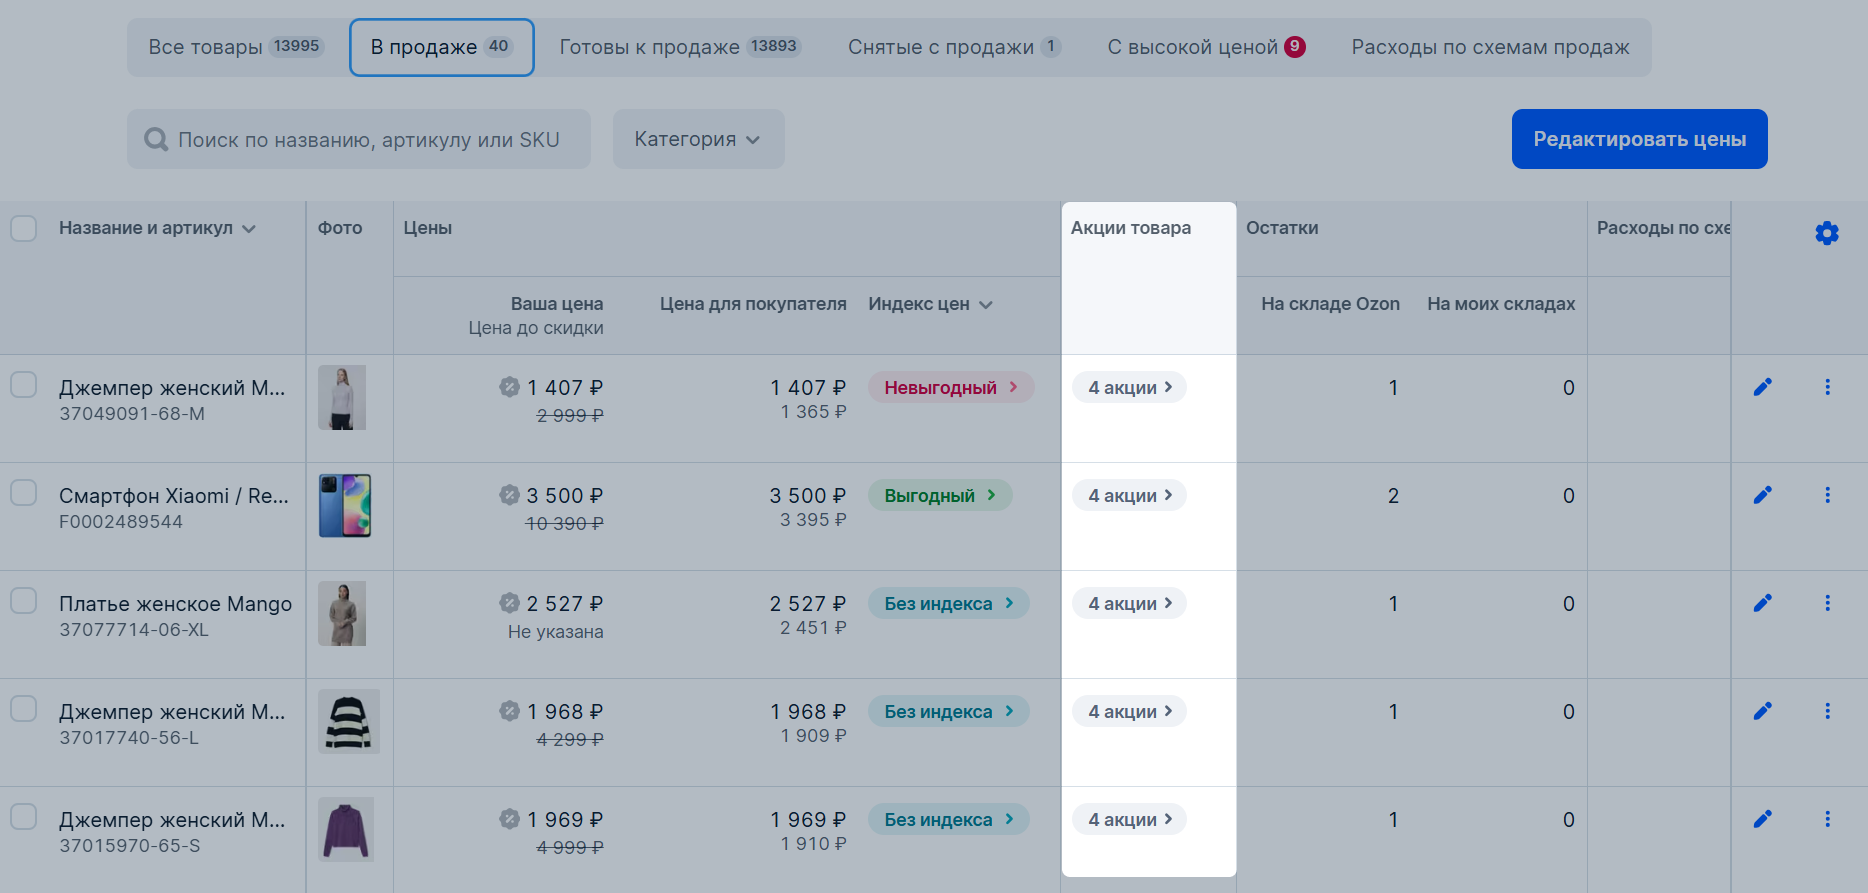Screen dimensions: 1868x893
Task: Open Без индекса badge for Платье женское Mango
Action: [949, 603]
